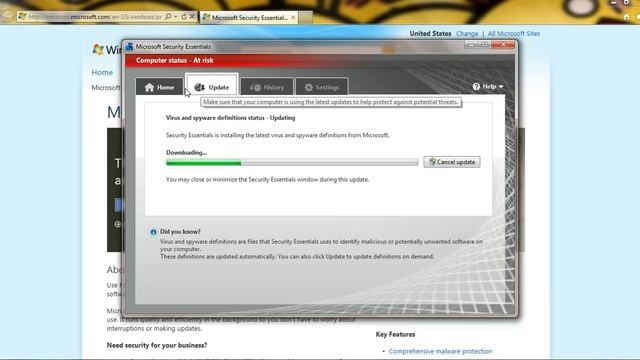Click the Downloading... status text

click(x=186, y=153)
